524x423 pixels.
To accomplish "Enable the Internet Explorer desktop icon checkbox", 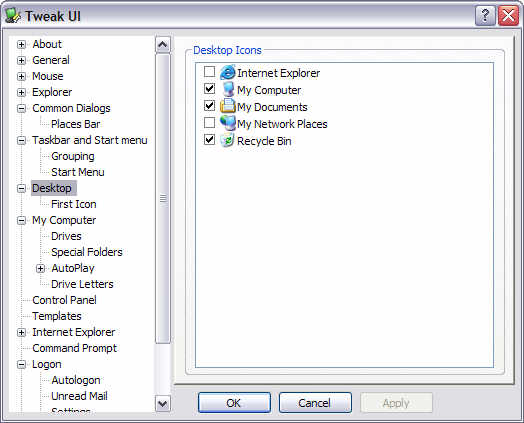I will pos(210,71).
